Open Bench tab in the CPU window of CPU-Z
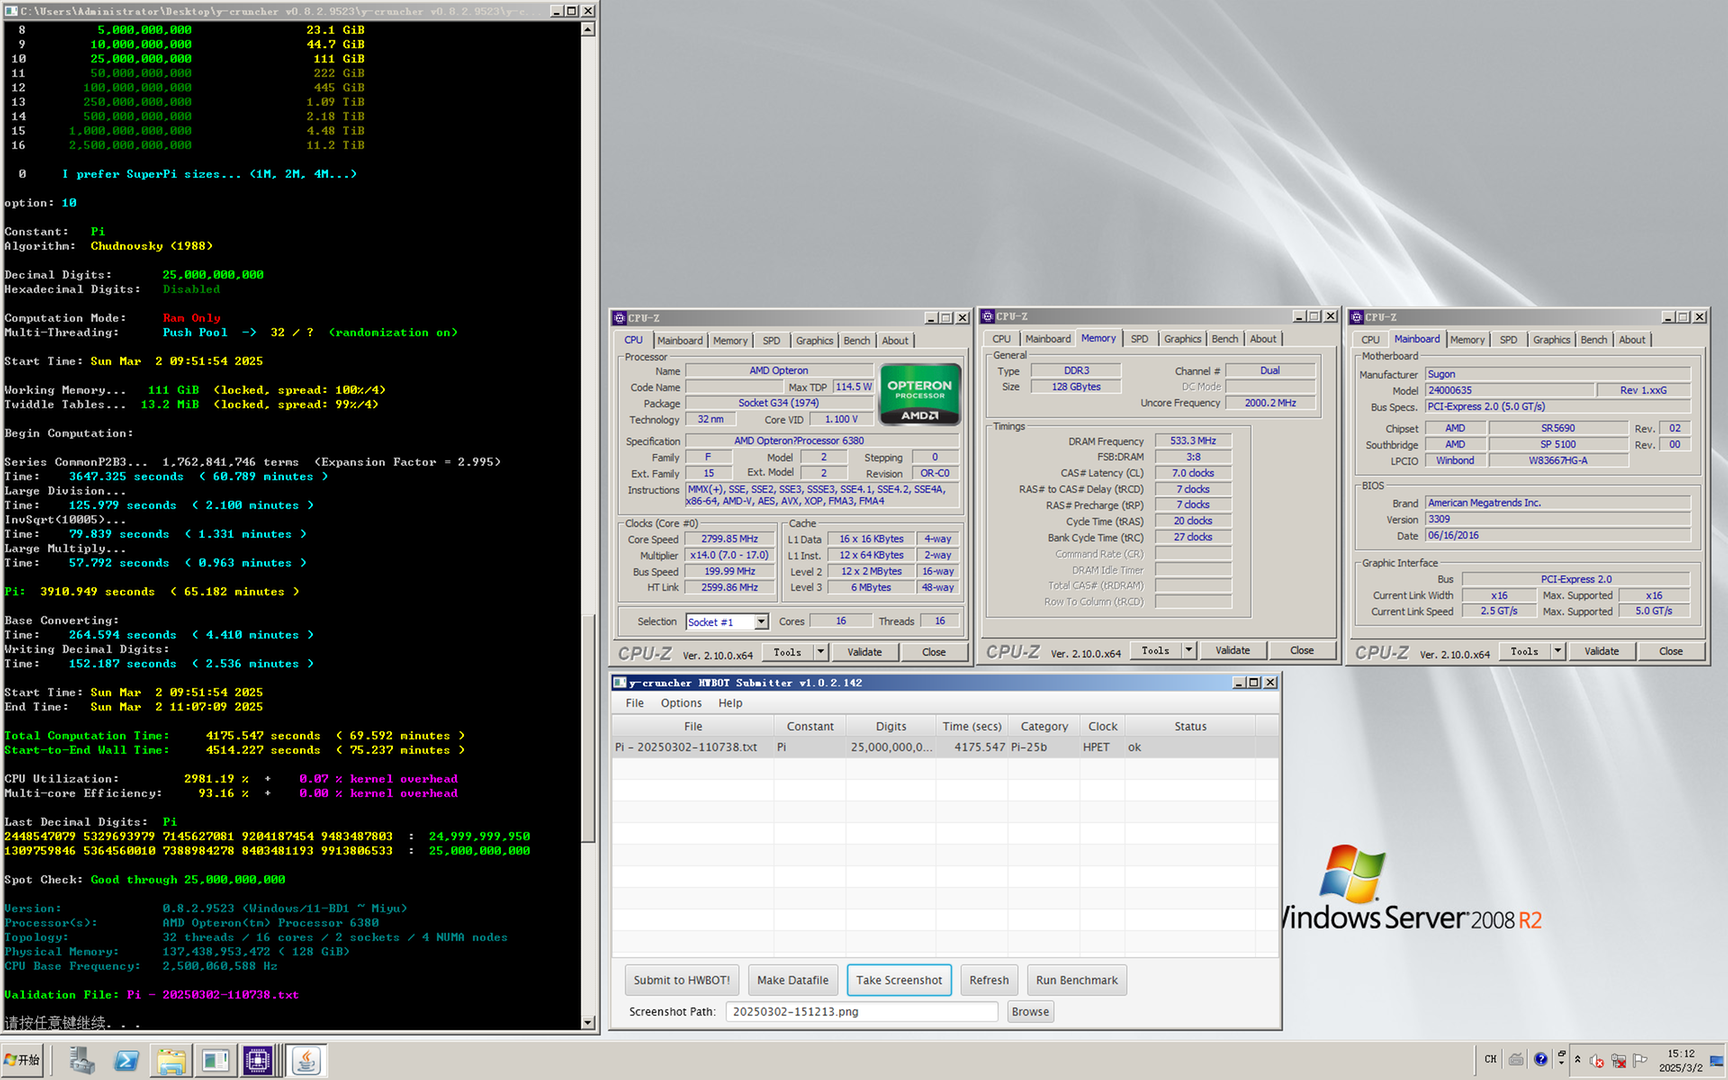Image resolution: width=1728 pixels, height=1080 pixels. click(857, 340)
